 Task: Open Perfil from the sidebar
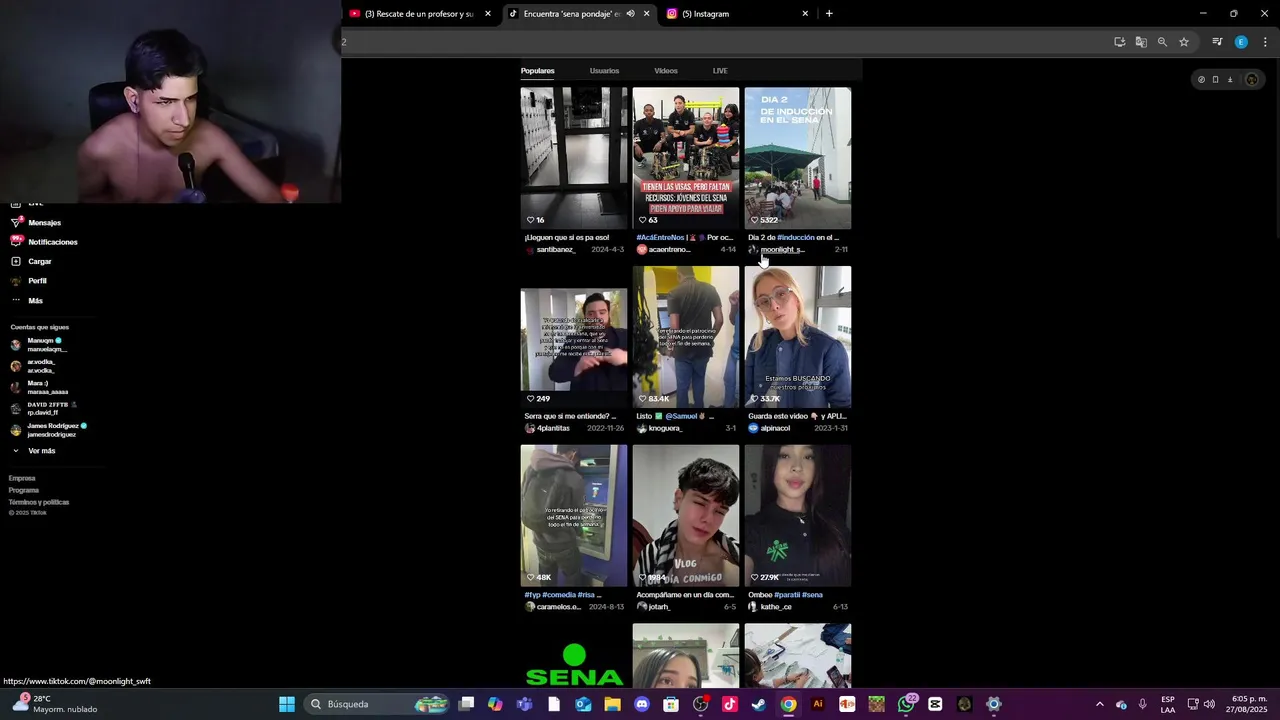(29, 281)
